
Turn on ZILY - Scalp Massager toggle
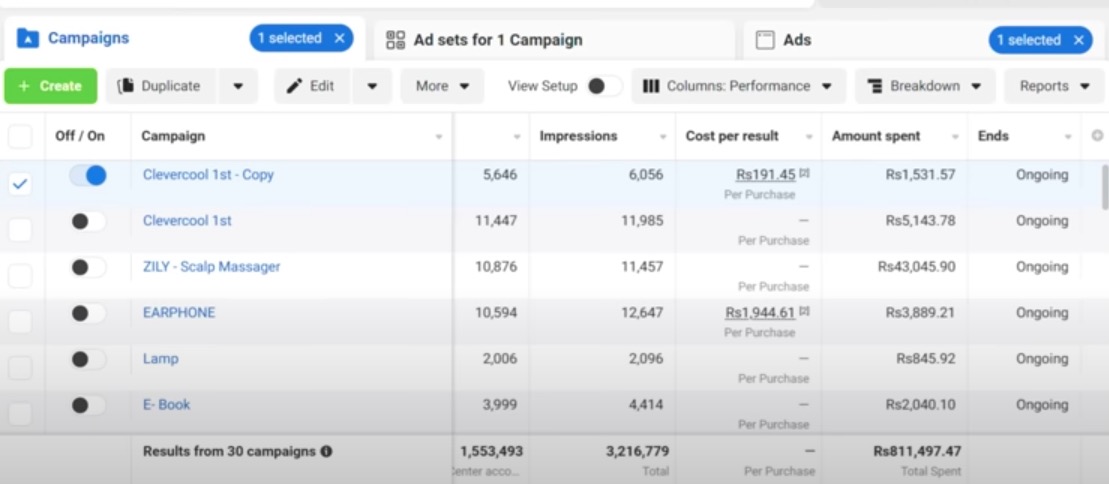88,267
